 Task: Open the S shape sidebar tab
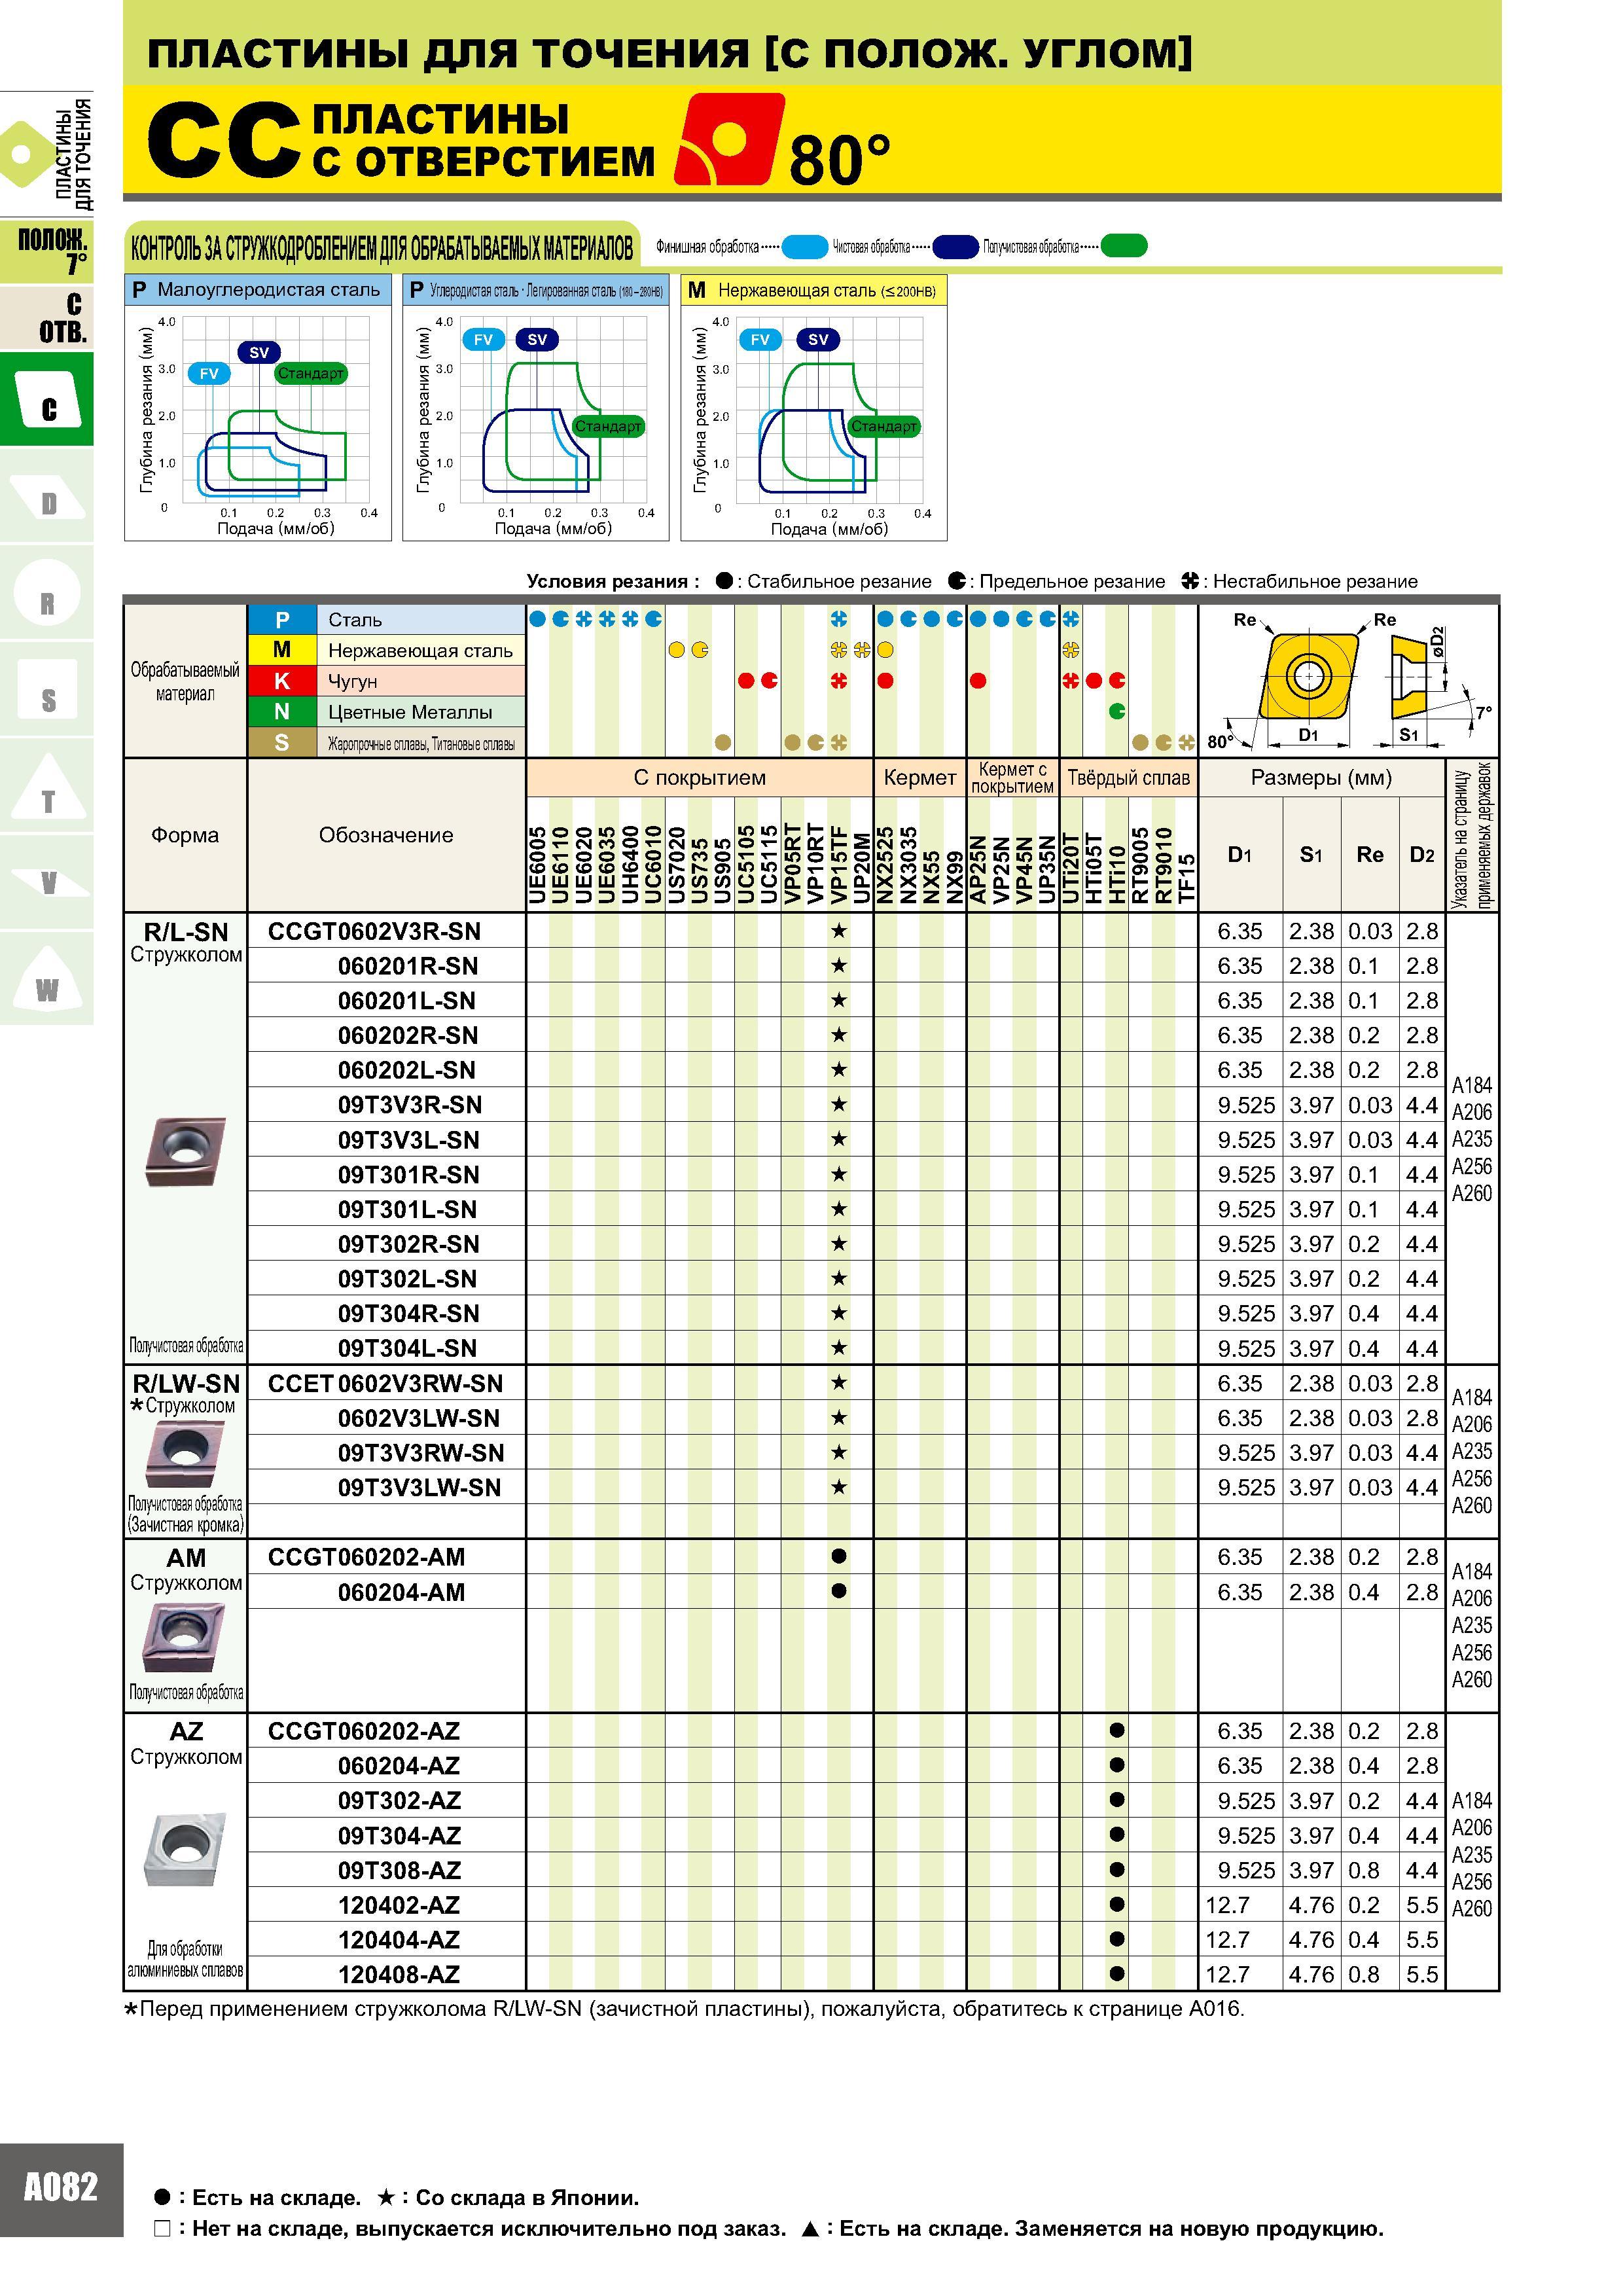click(47, 690)
